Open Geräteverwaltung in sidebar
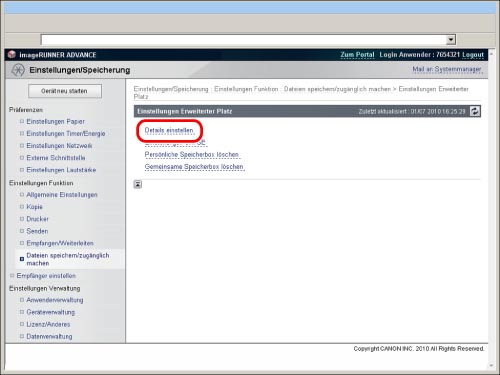 tap(50, 312)
